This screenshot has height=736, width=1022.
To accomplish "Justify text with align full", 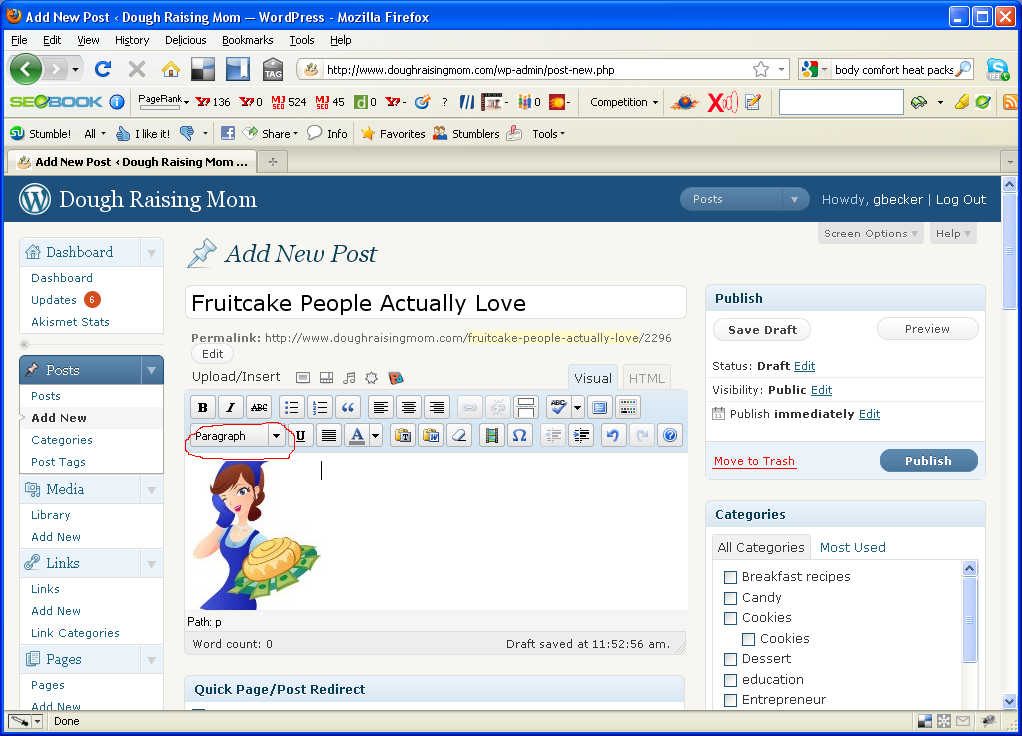I will click(x=329, y=435).
